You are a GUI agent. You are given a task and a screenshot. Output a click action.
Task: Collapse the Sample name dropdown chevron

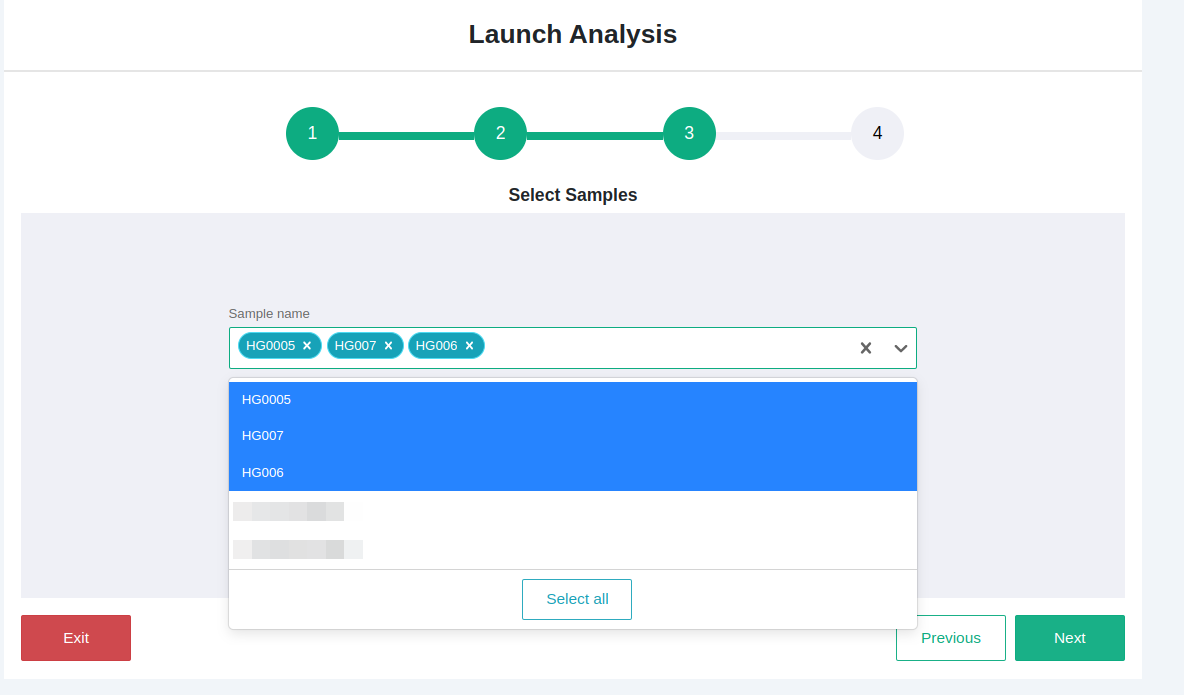pos(901,348)
